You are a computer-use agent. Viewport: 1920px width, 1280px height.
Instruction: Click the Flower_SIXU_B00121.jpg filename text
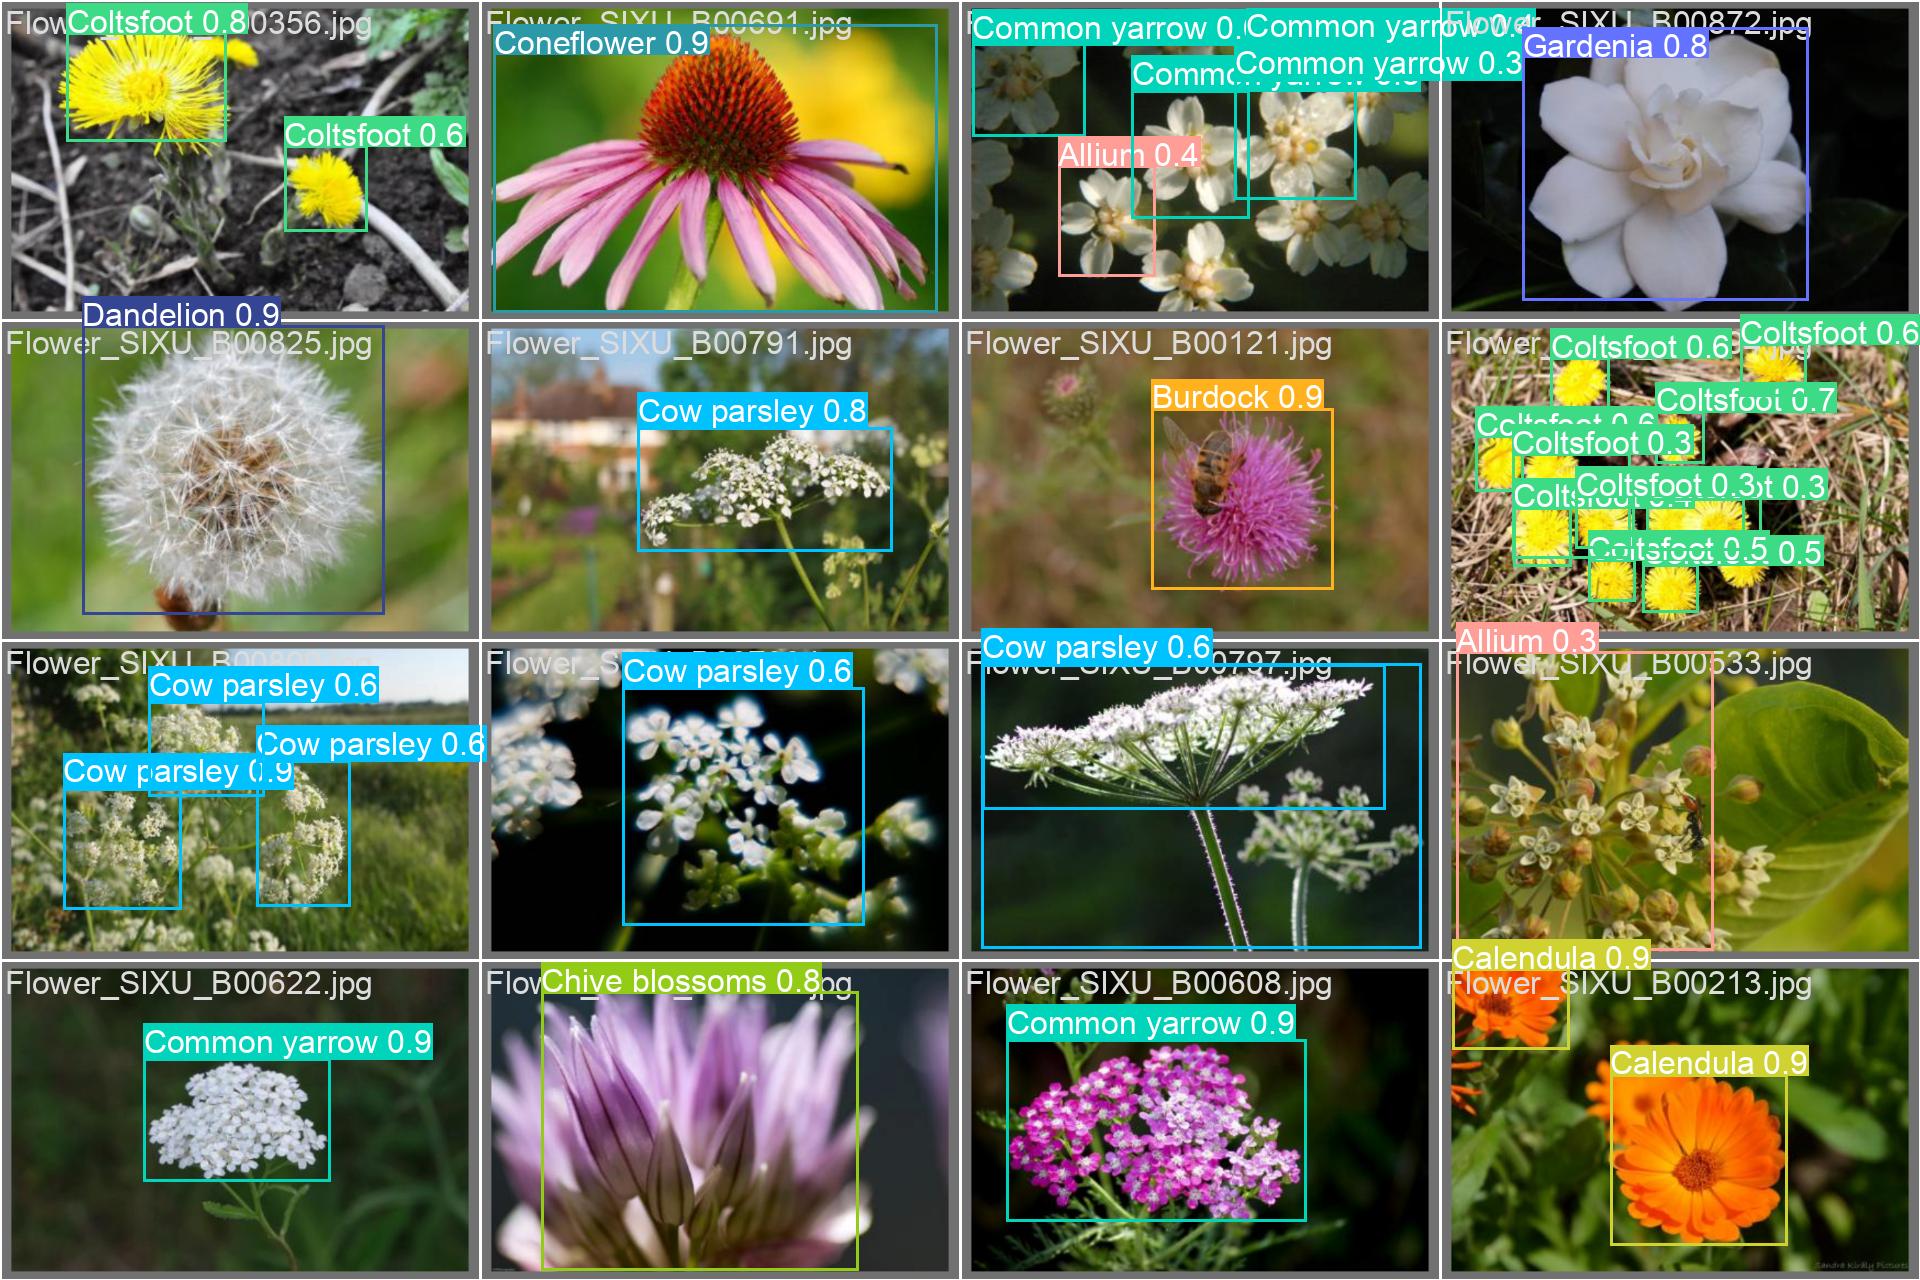tap(1149, 344)
